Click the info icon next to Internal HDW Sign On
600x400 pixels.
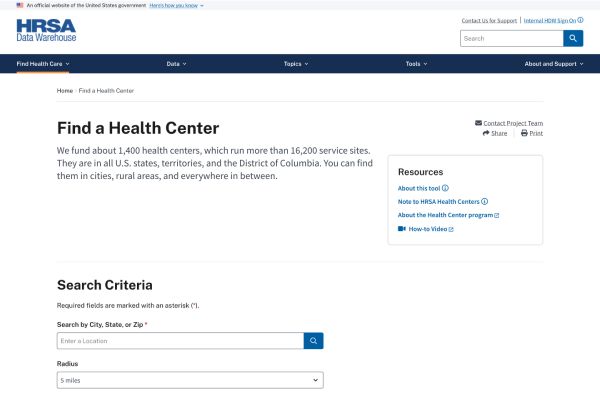580,20
